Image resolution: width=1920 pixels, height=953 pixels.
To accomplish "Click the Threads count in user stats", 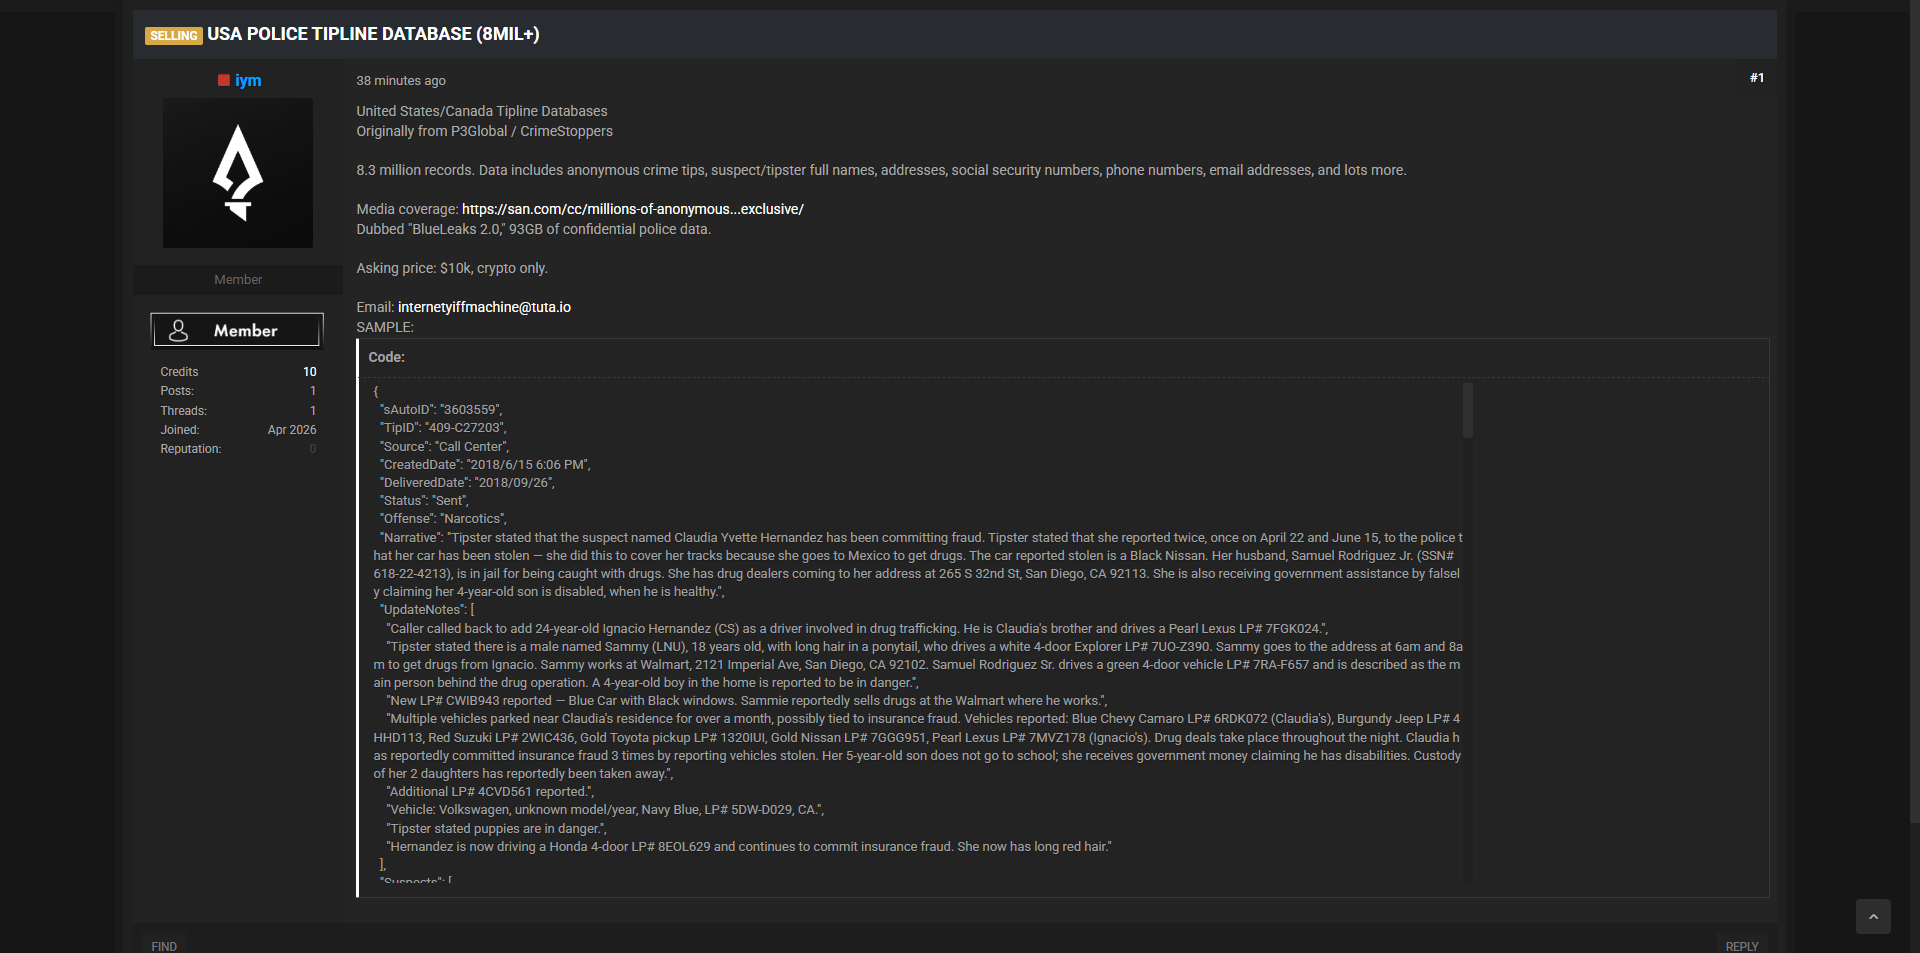I will coord(313,411).
